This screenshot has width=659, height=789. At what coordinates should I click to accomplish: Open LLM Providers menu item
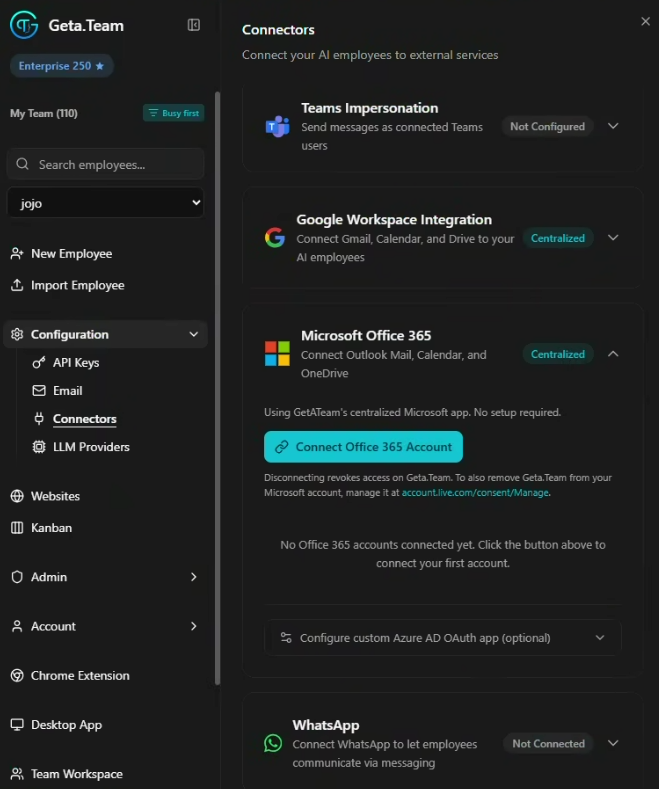coord(91,447)
